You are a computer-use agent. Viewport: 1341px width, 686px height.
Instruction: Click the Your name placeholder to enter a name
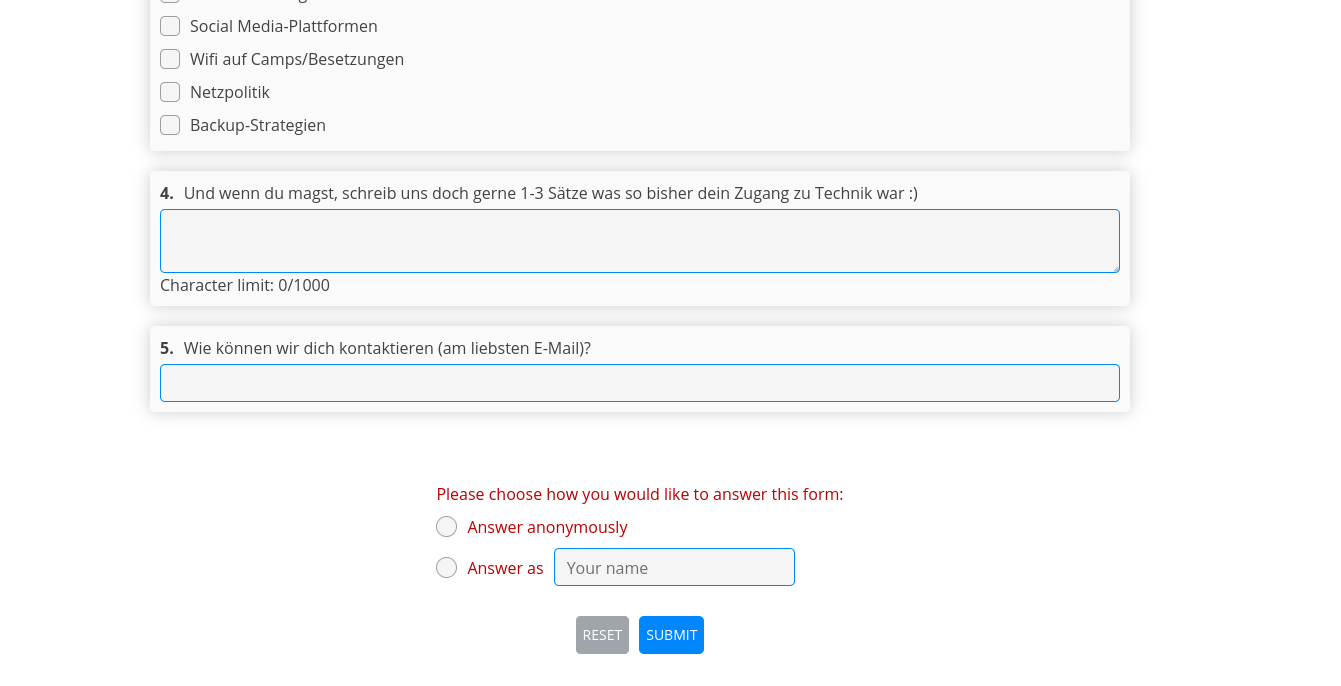(x=674, y=567)
